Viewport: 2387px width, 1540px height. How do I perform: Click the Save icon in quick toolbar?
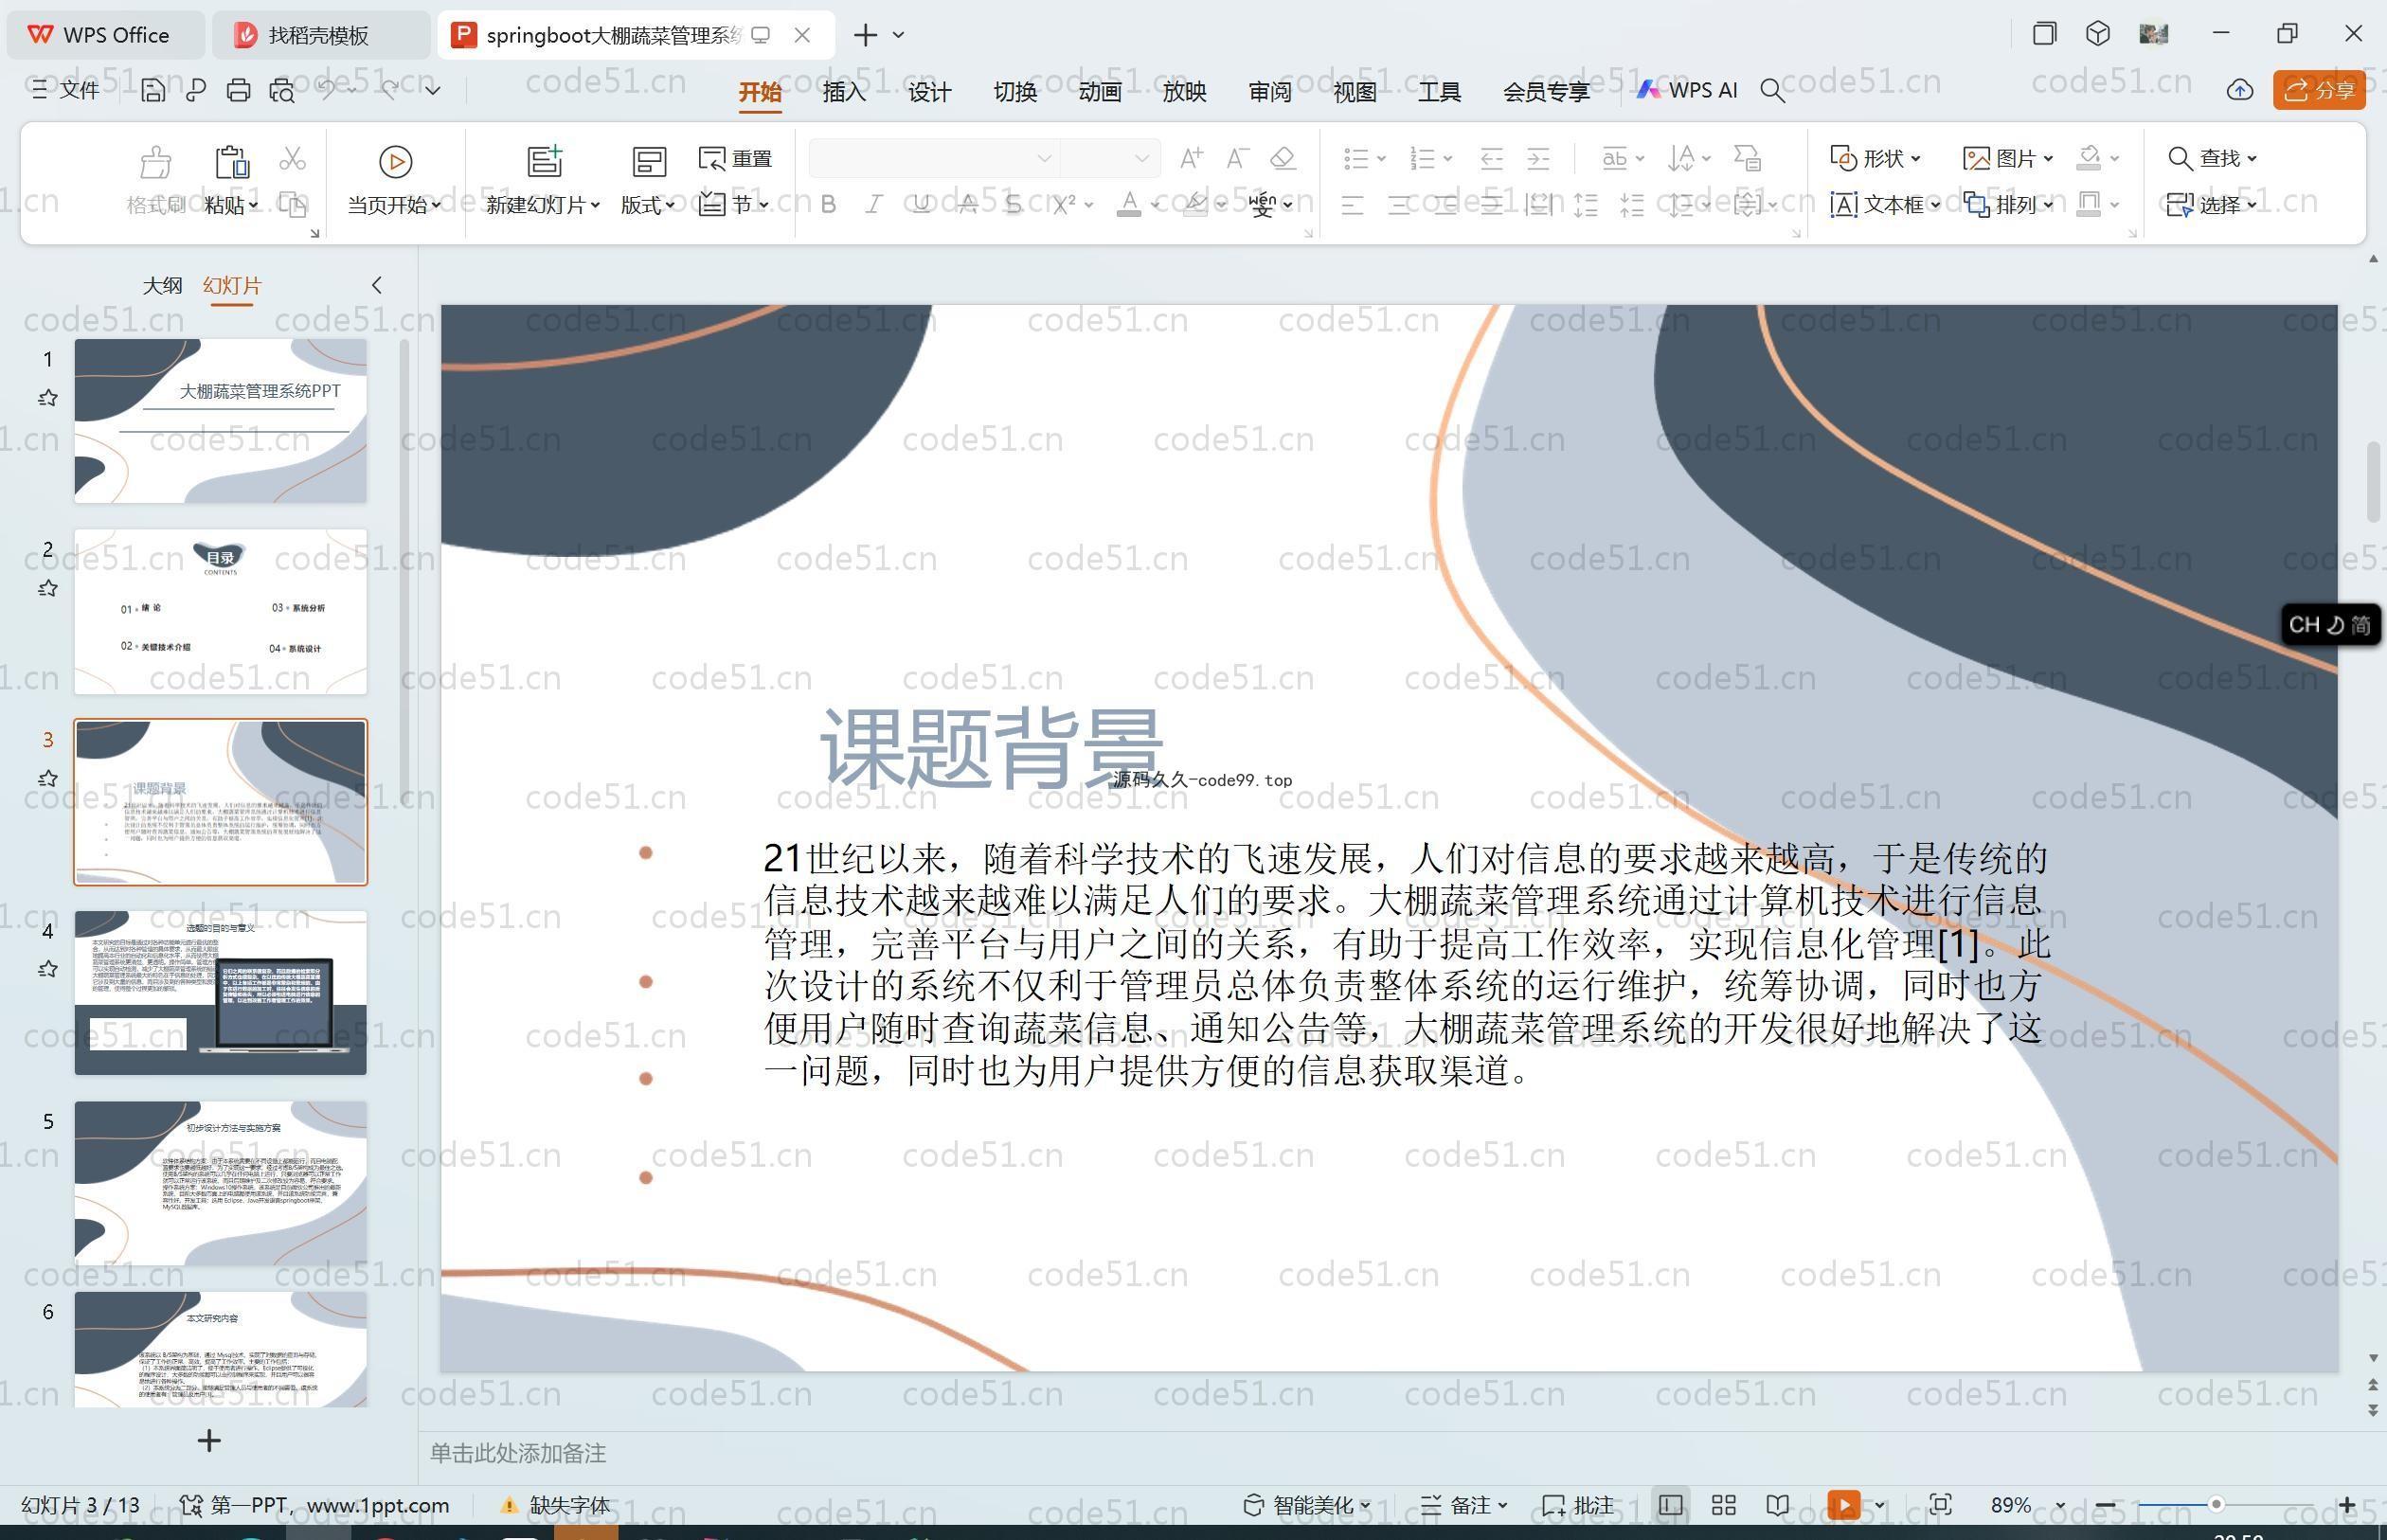153,91
